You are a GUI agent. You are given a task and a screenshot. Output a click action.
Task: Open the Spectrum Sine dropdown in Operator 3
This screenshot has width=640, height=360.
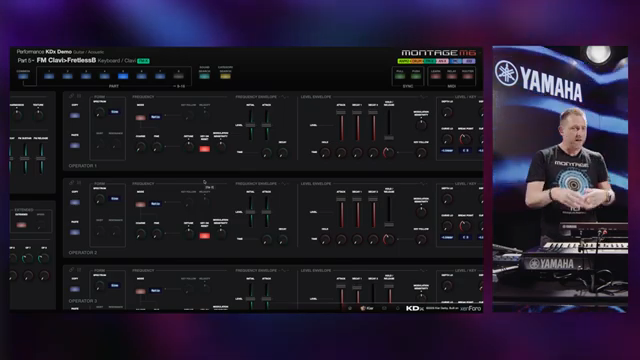(x=115, y=286)
